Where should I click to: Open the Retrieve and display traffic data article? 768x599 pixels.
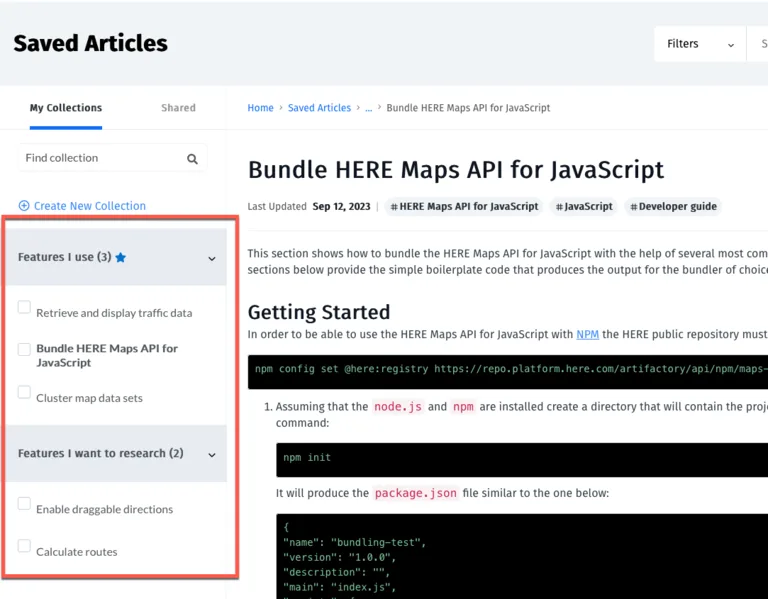[114, 313]
